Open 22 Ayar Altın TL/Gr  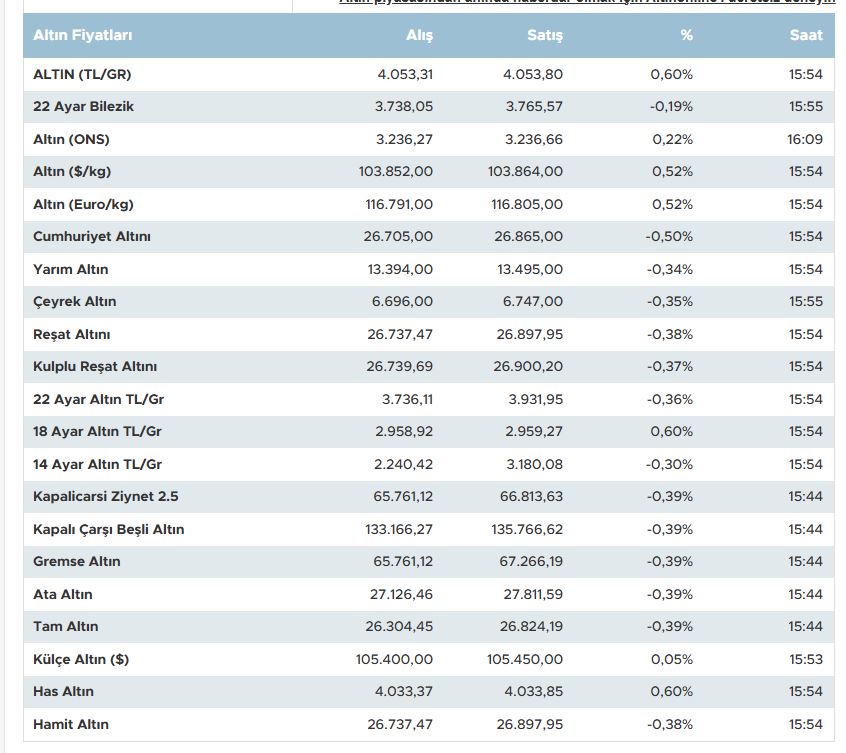click(98, 399)
